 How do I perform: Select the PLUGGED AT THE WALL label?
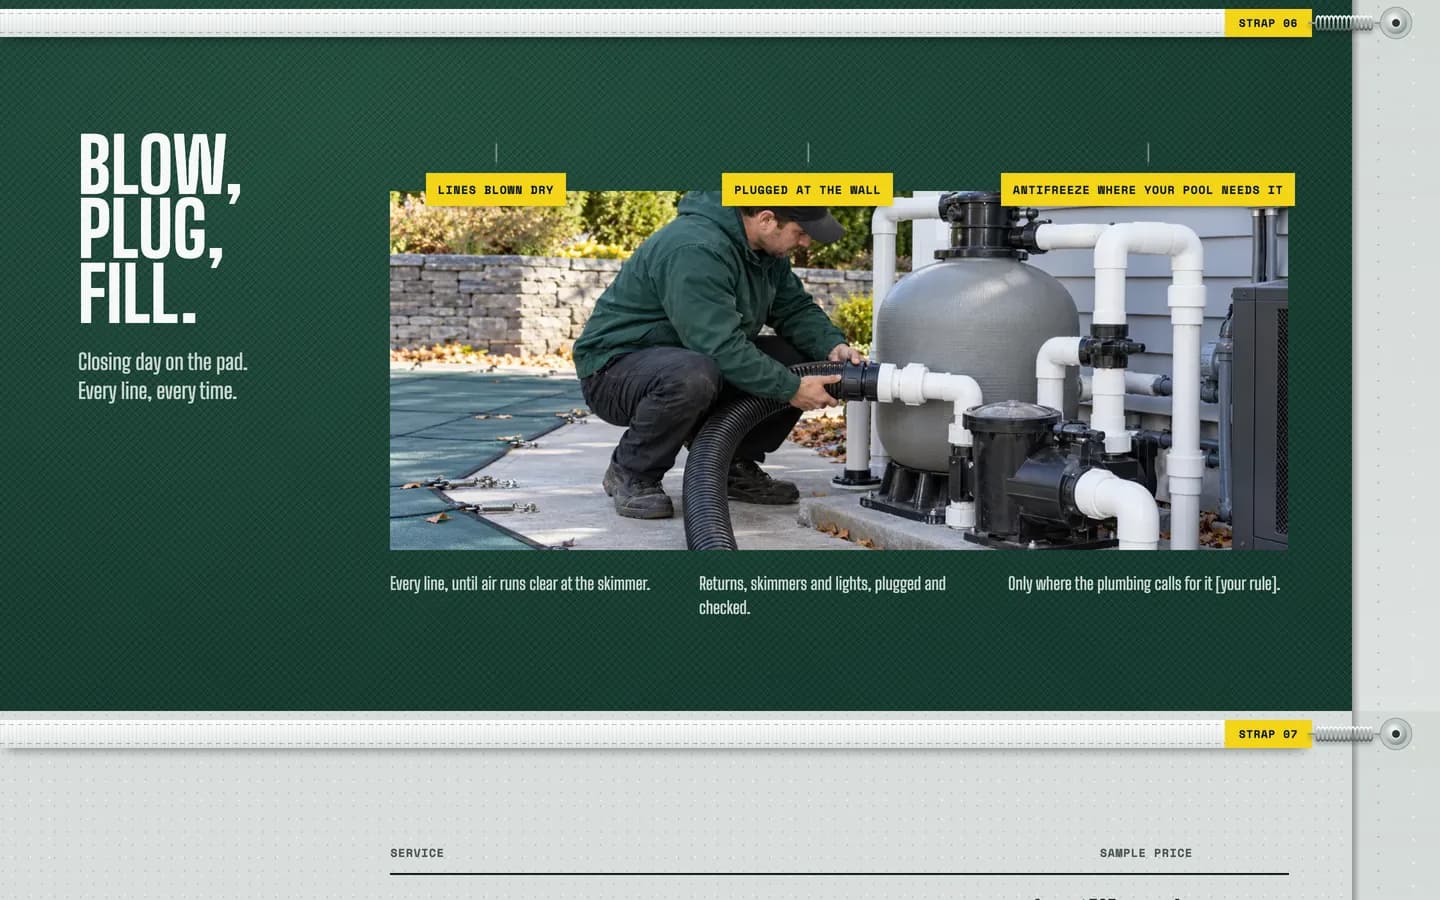(807, 190)
